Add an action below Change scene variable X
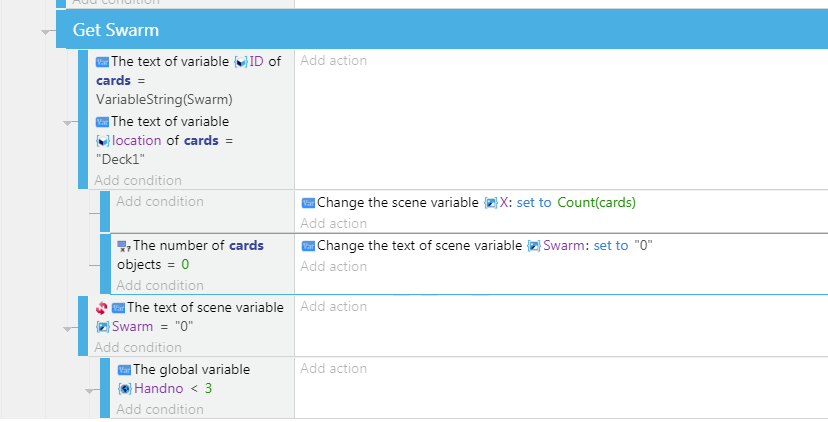Image resolution: width=828 pixels, height=422 pixels. [334, 224]
